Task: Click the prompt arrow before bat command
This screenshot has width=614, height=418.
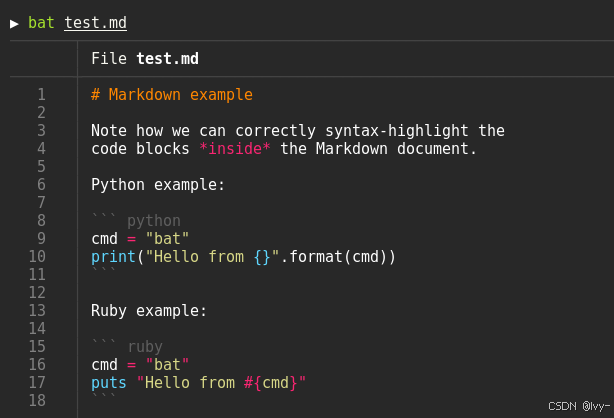Action: [14, 24]
